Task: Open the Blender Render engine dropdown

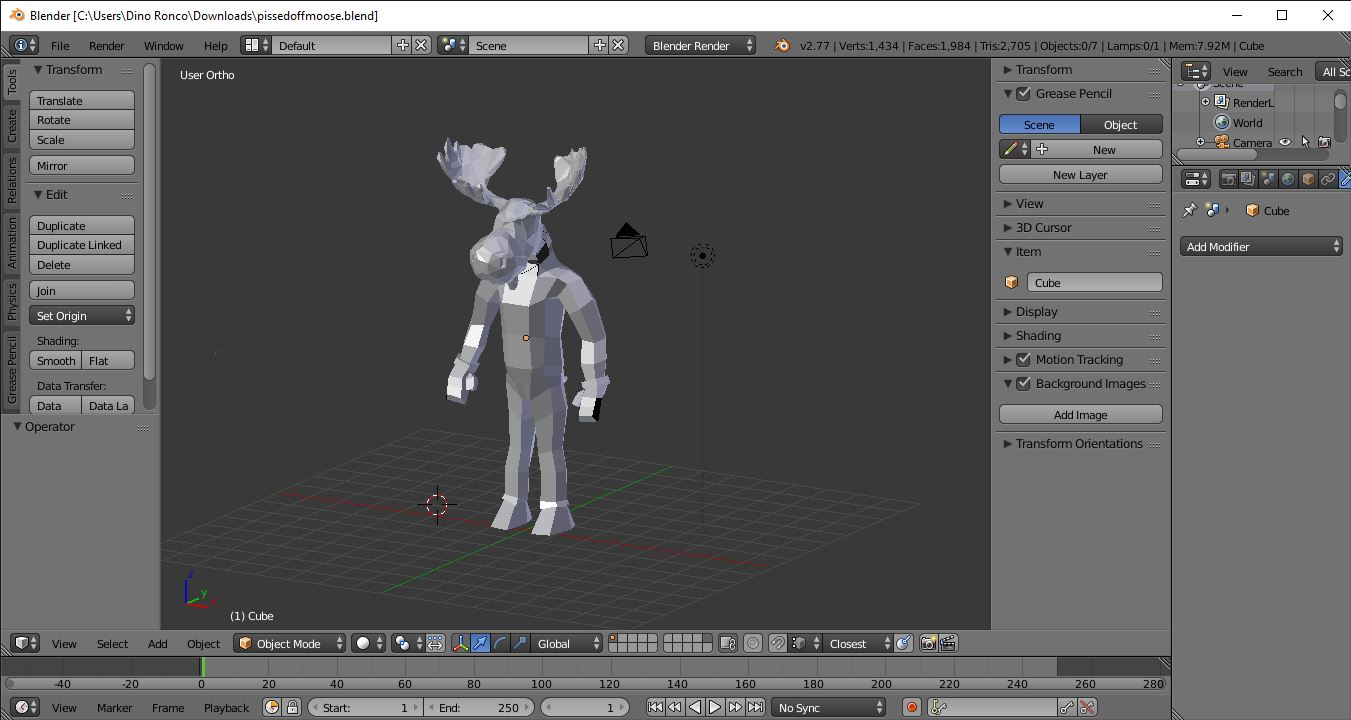Action: 701,45
